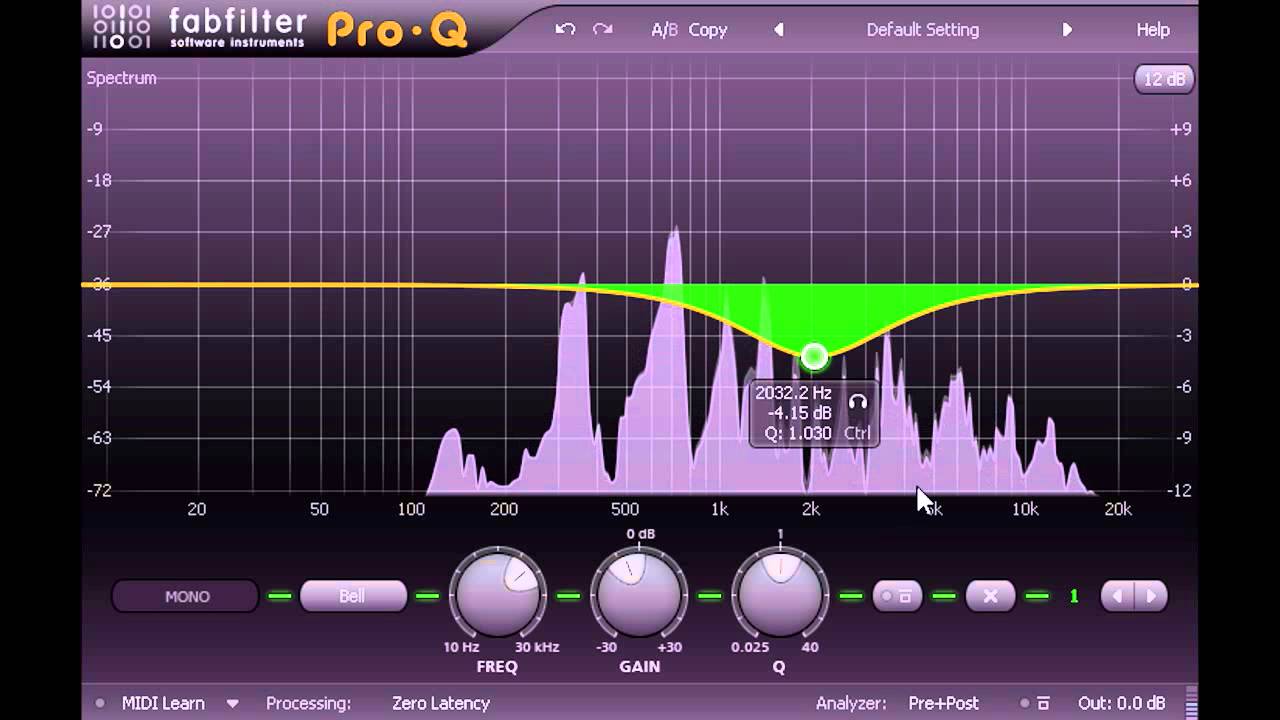The width and height of the screenshot is (1280, 720).
Task: Go to previous preset with left arrow
Action: 779,30
